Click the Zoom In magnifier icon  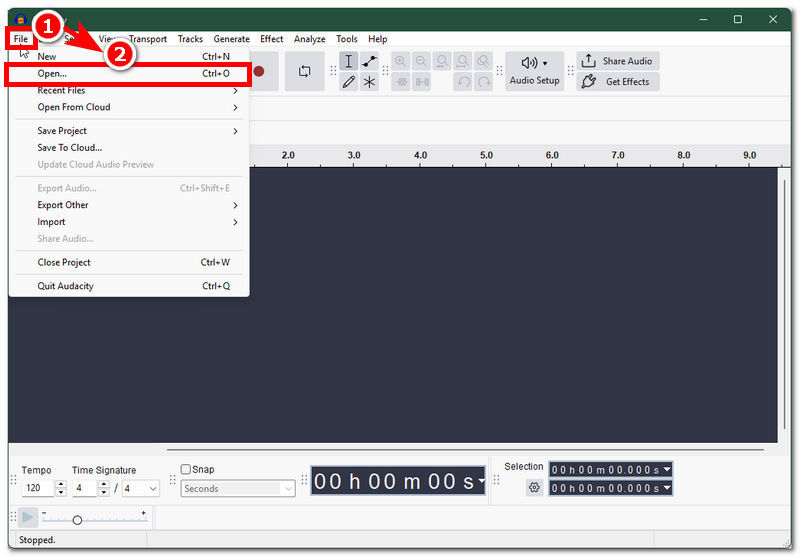[401, 62]
